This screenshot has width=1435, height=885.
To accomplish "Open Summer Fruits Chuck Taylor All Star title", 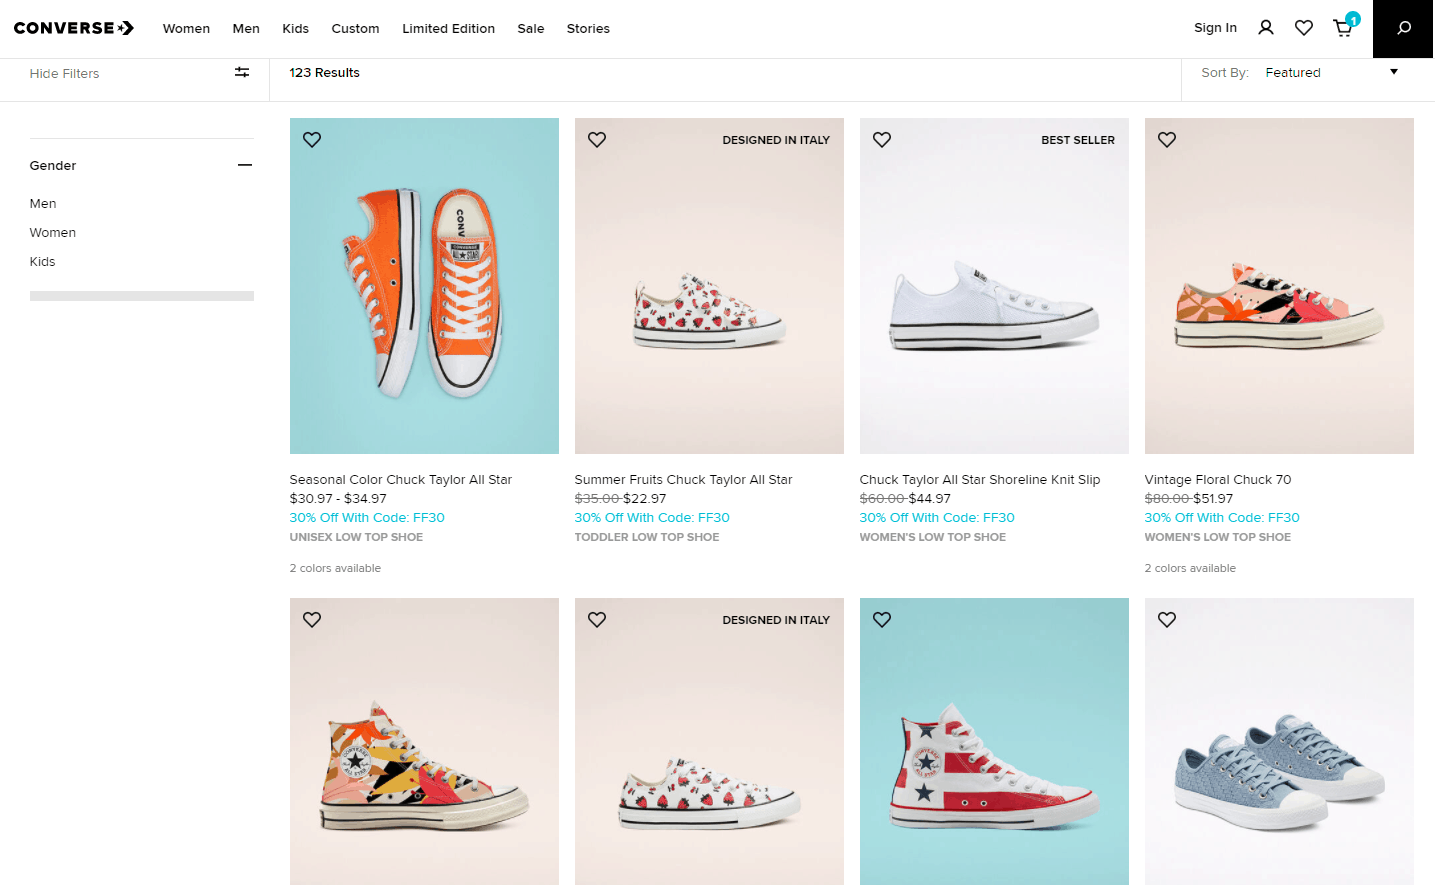I will point(684,480).
